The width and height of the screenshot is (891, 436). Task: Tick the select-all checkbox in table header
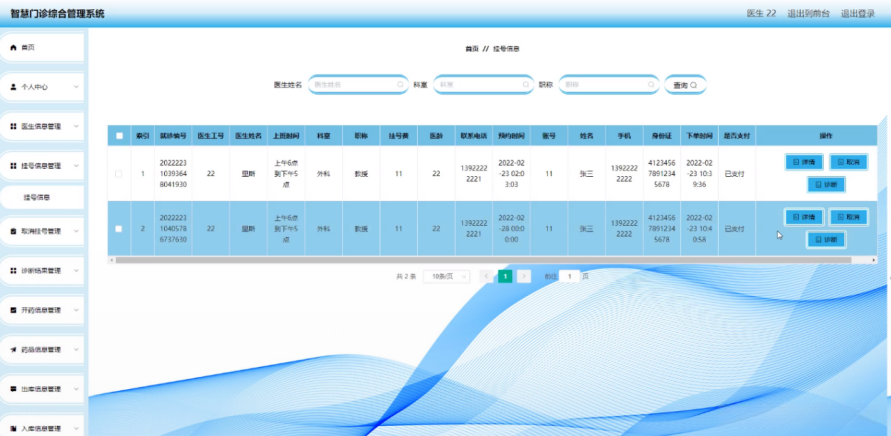click(119, 136)
